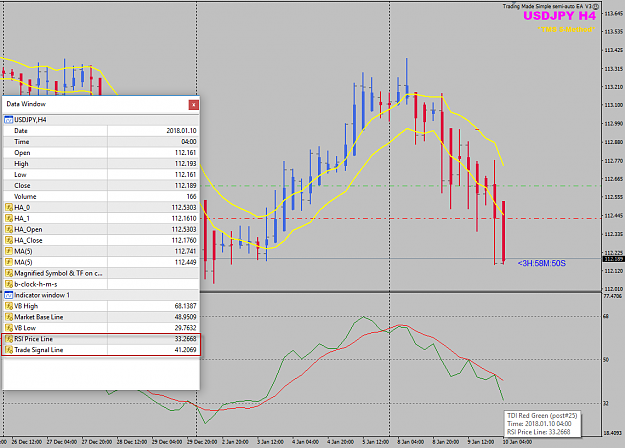Click the 113.645 price axis label
Screen dimensions: 625x448
coord(613,14)
